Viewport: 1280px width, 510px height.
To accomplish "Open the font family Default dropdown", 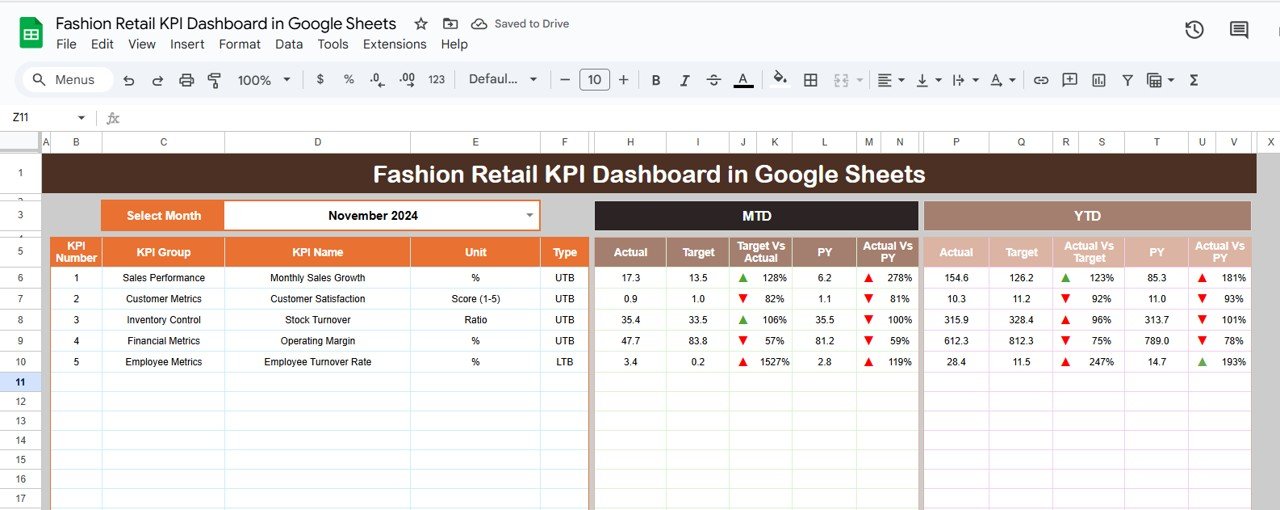I will pyautogui.click(x=503, y=80).
